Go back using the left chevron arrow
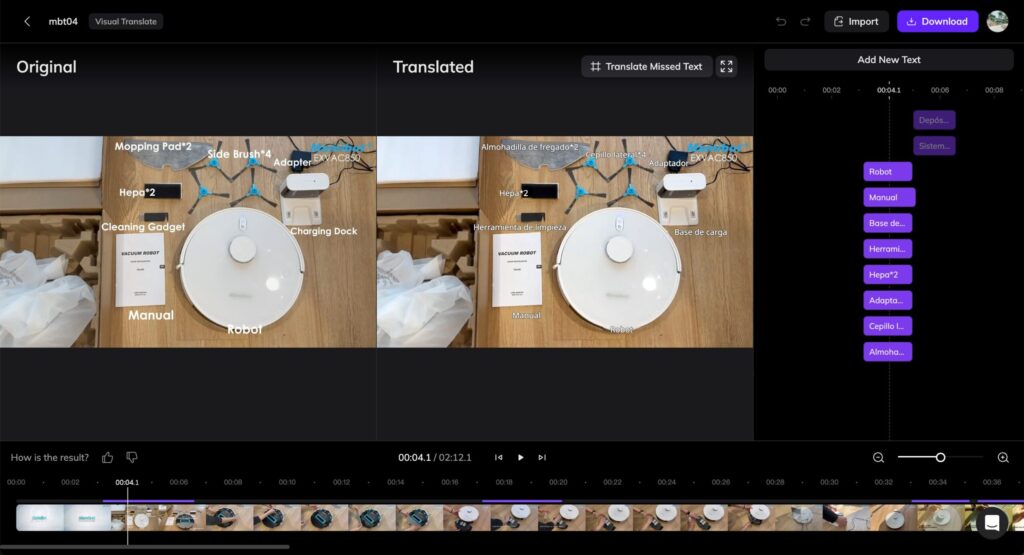1024x555 pixels. pyautogui.click(x=27, y=22)
